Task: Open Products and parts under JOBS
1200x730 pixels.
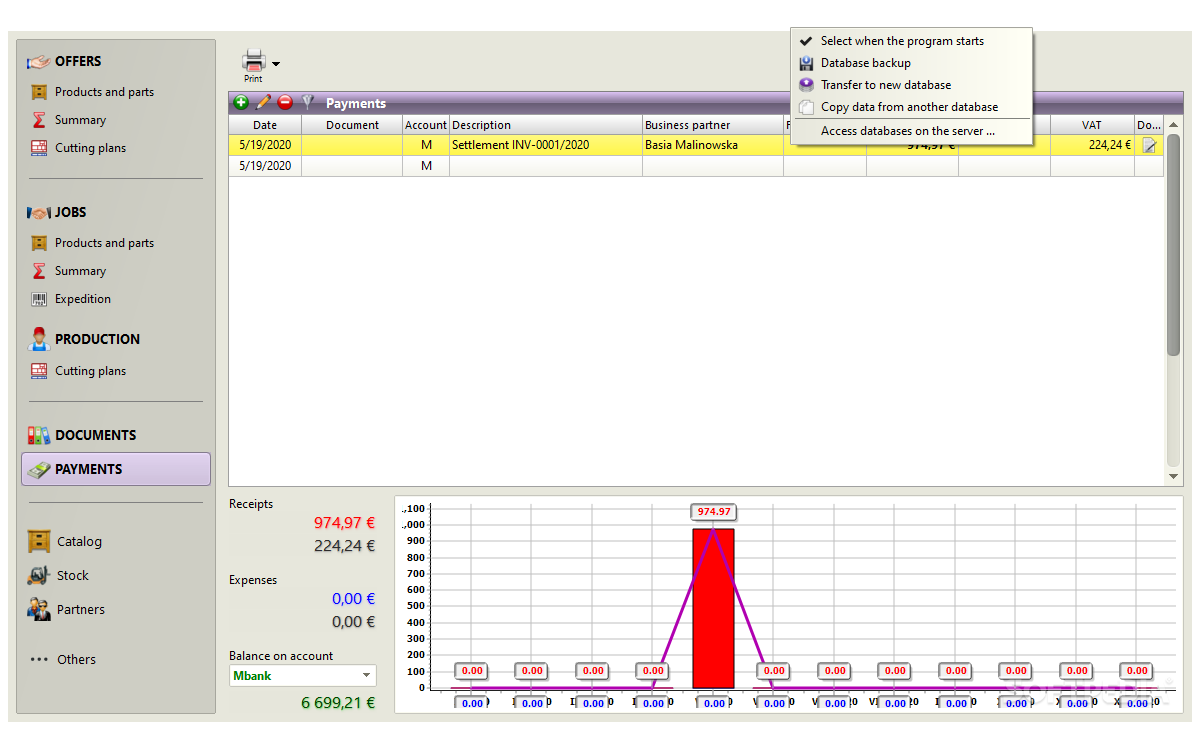Action: tap(104, 243)
